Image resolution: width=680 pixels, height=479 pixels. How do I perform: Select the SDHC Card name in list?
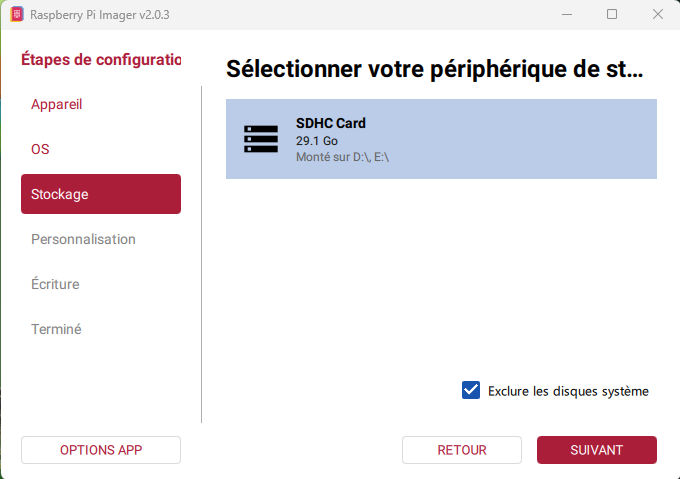point(331,123)
